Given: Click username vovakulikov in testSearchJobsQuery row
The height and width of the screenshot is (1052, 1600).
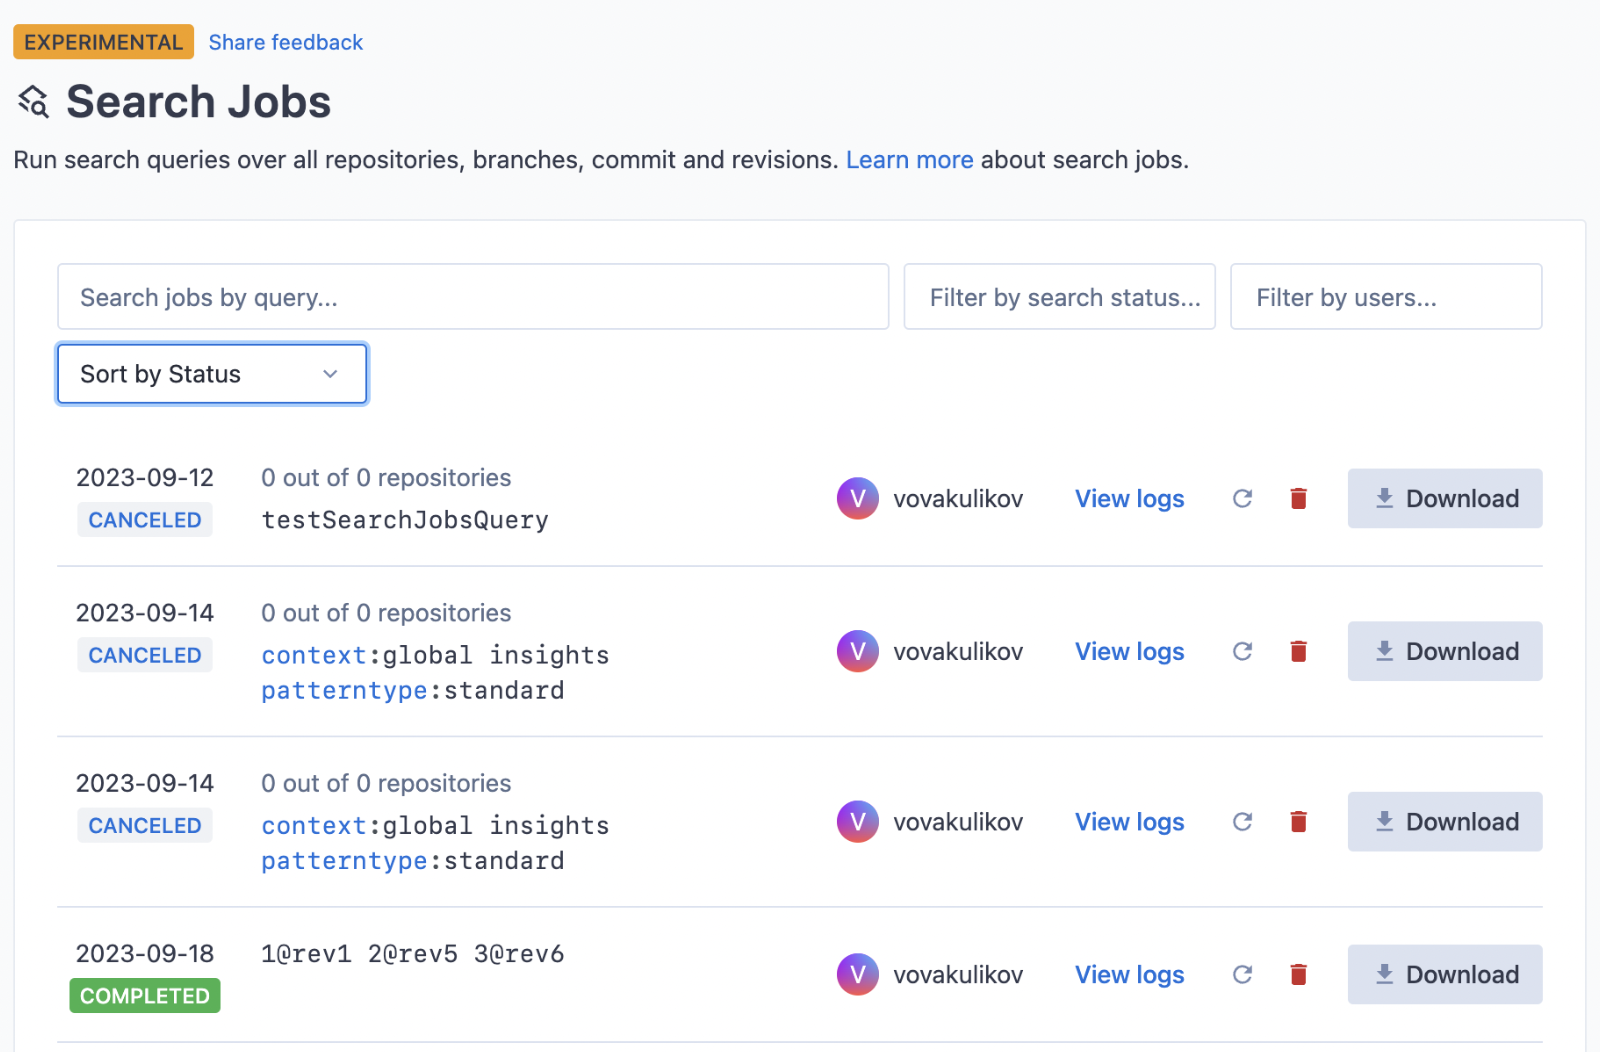Looking at the screenshot, I should tap(958, 498).
